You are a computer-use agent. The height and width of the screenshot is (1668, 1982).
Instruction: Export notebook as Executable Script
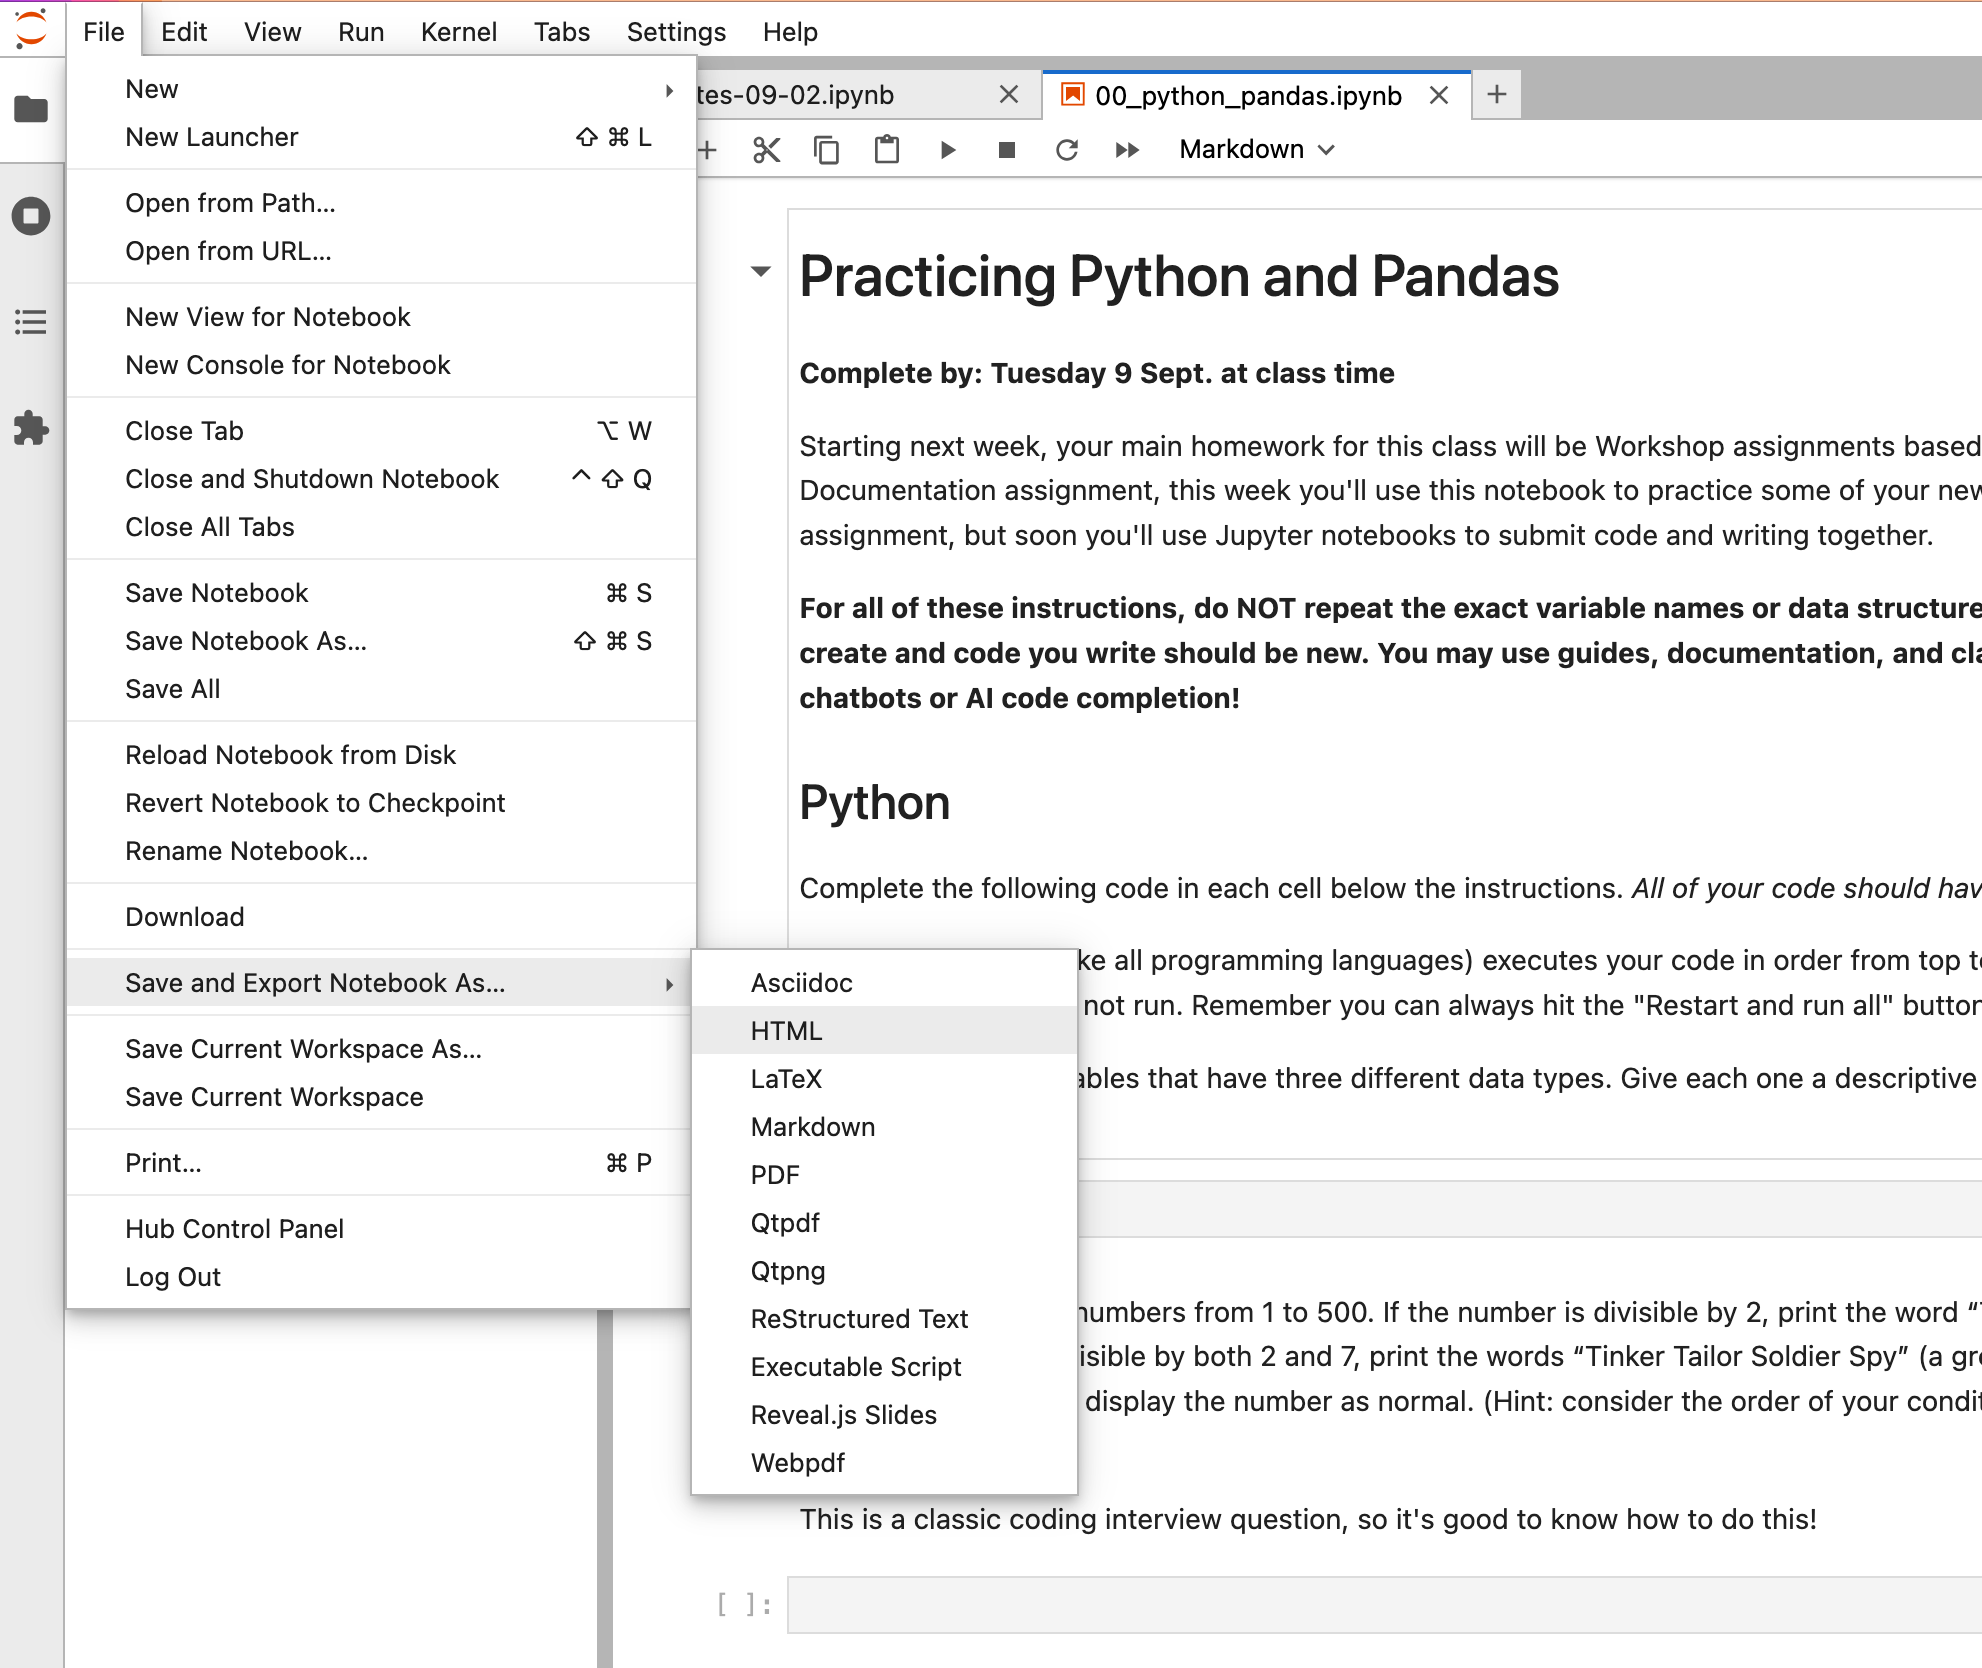click(884, 1367)
